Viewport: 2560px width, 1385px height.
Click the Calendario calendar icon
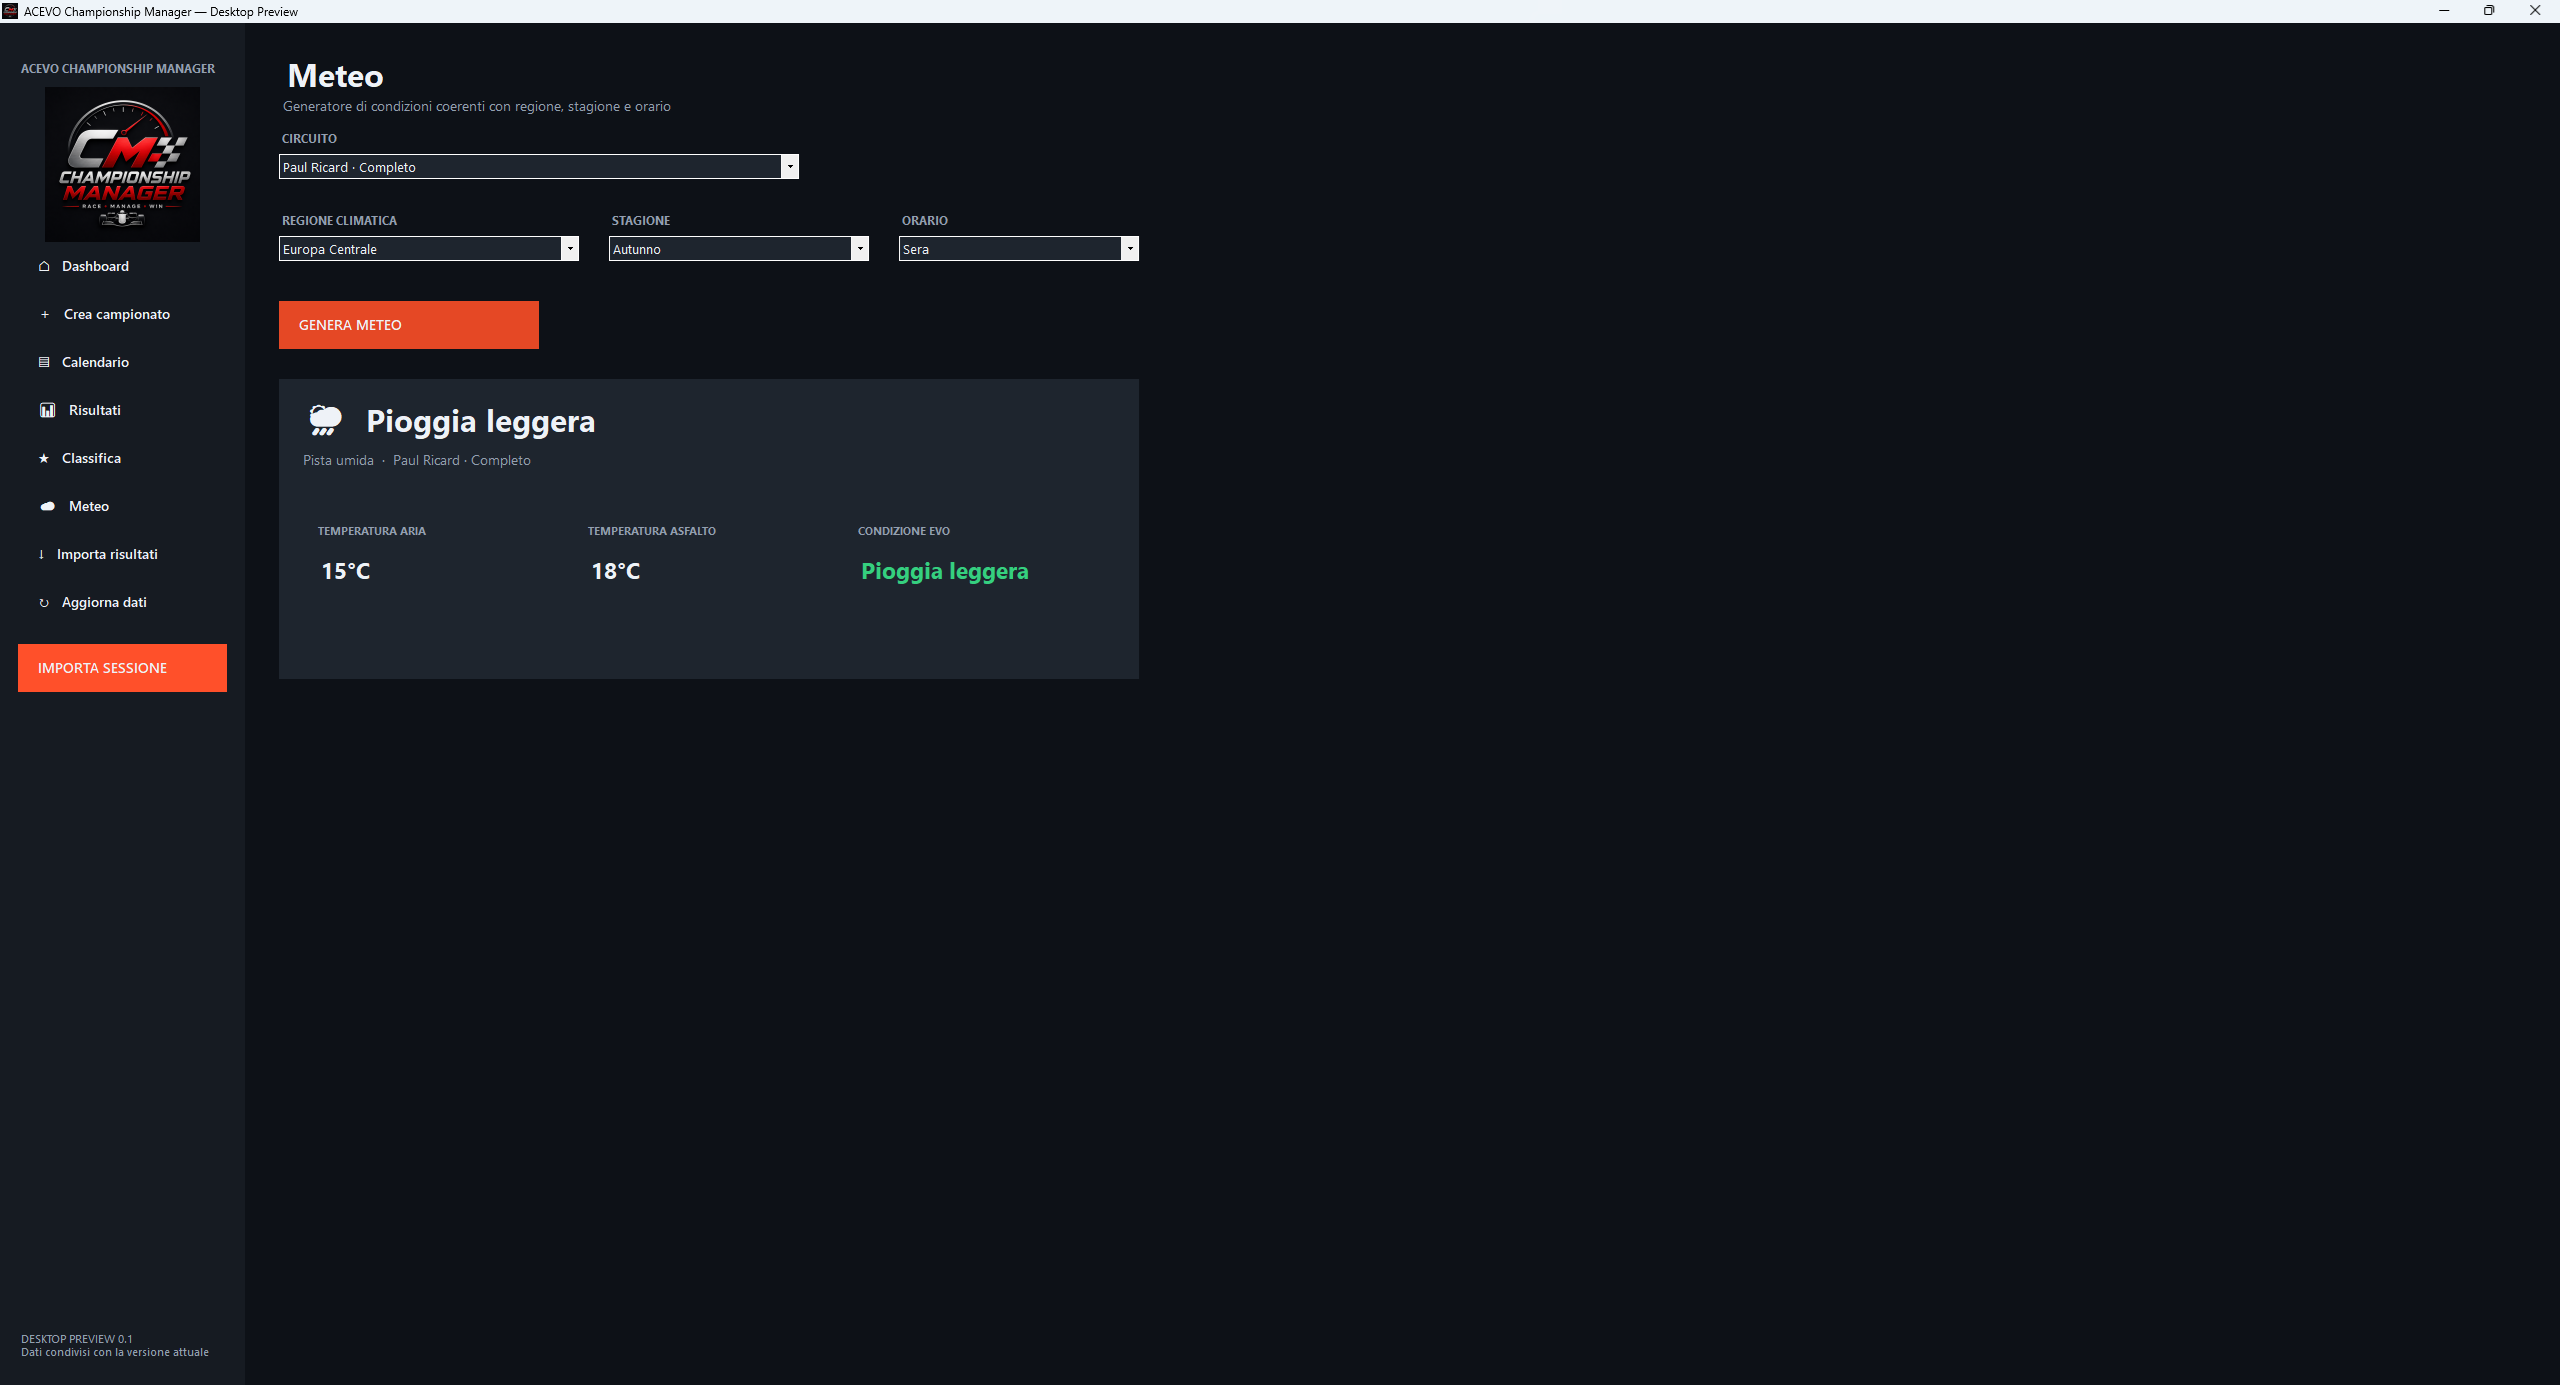[x=44, y=362]
